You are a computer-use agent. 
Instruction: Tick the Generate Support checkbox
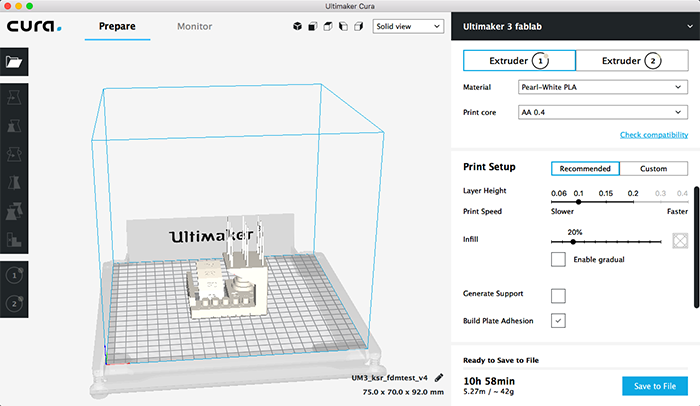[558, 296]
